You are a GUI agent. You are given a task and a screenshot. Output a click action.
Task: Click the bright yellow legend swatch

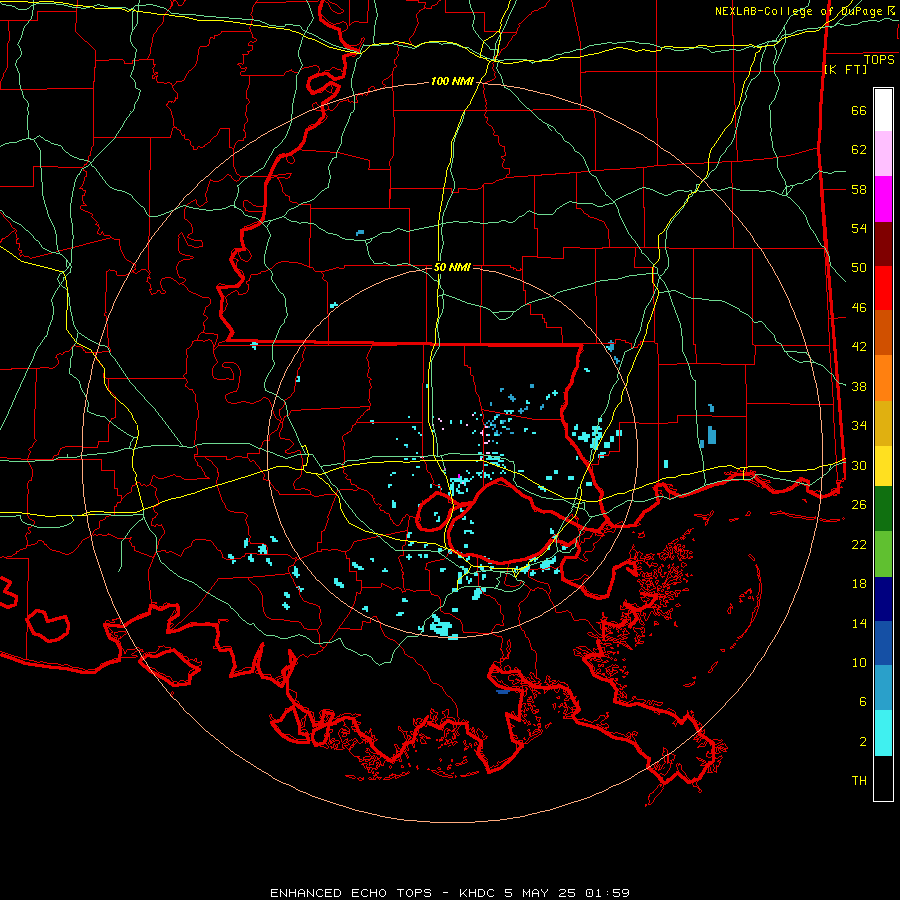click(x=883, y=466)
